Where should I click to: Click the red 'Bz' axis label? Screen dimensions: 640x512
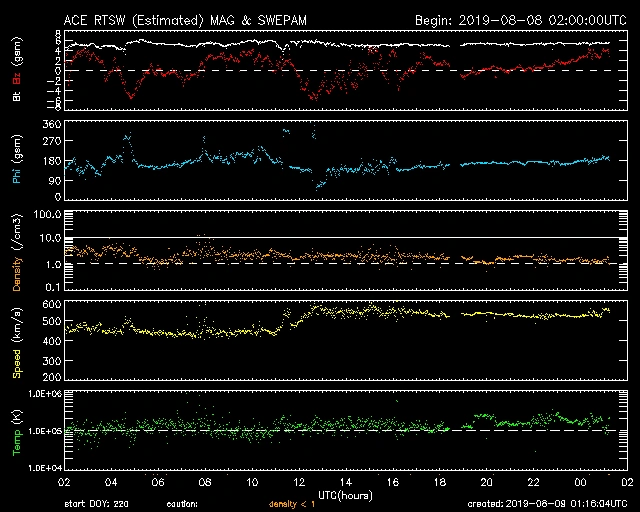point(17,76)
